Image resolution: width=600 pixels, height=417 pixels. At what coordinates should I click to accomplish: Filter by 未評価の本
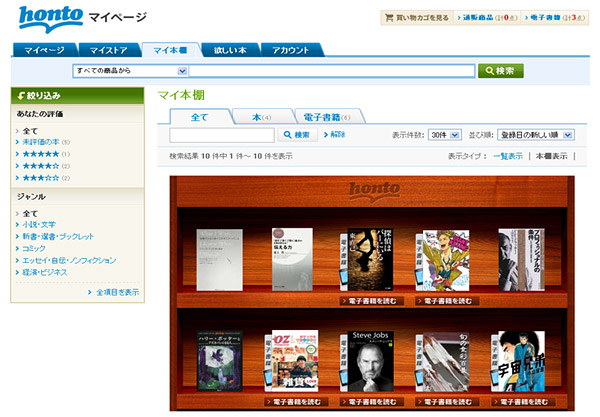(42, 142)
